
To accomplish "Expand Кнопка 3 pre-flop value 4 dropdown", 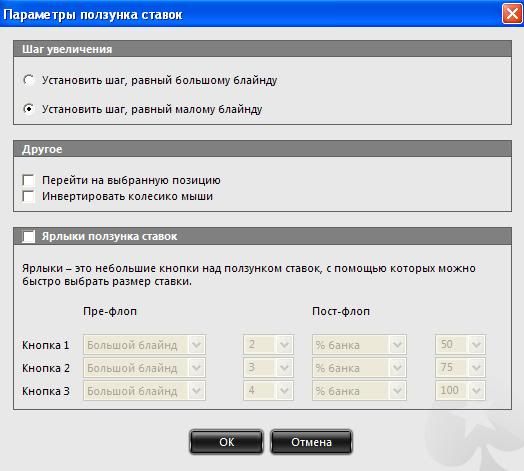I will (268, 390).
